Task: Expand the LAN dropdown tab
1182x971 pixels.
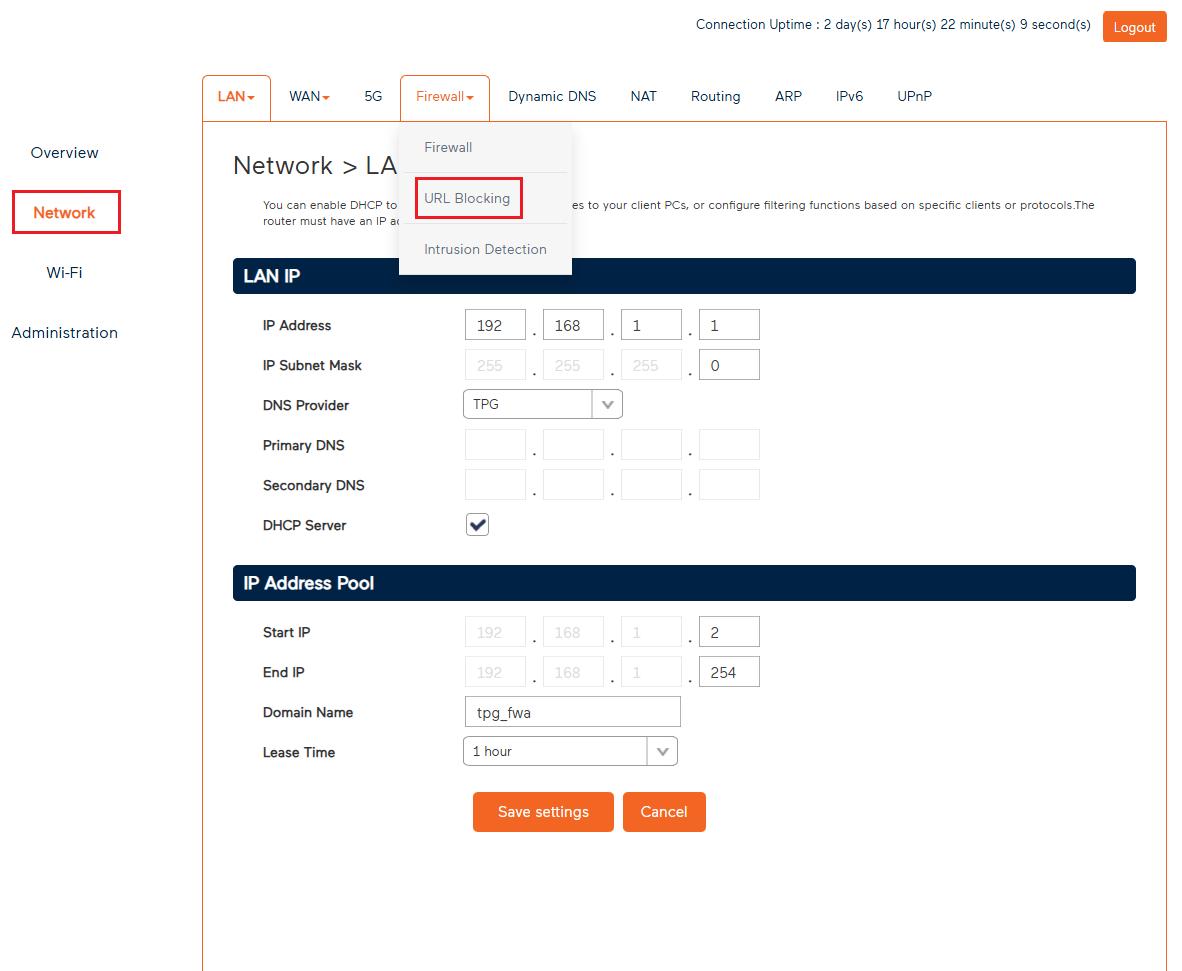Action: 235,96
